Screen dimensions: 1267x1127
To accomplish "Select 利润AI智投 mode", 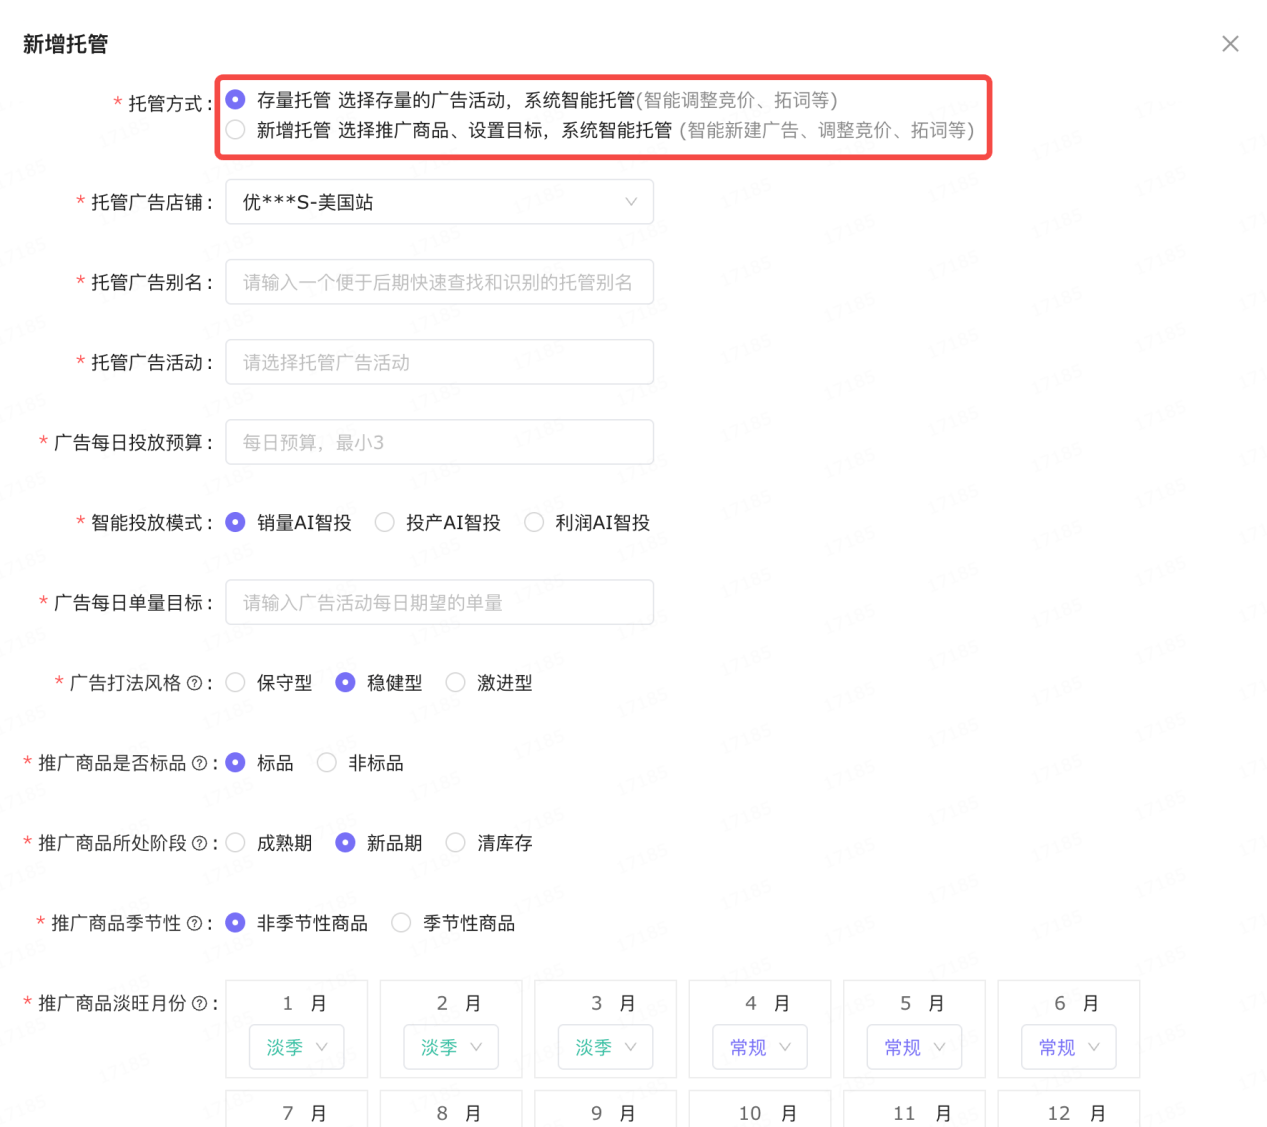I will pos(535,522).
